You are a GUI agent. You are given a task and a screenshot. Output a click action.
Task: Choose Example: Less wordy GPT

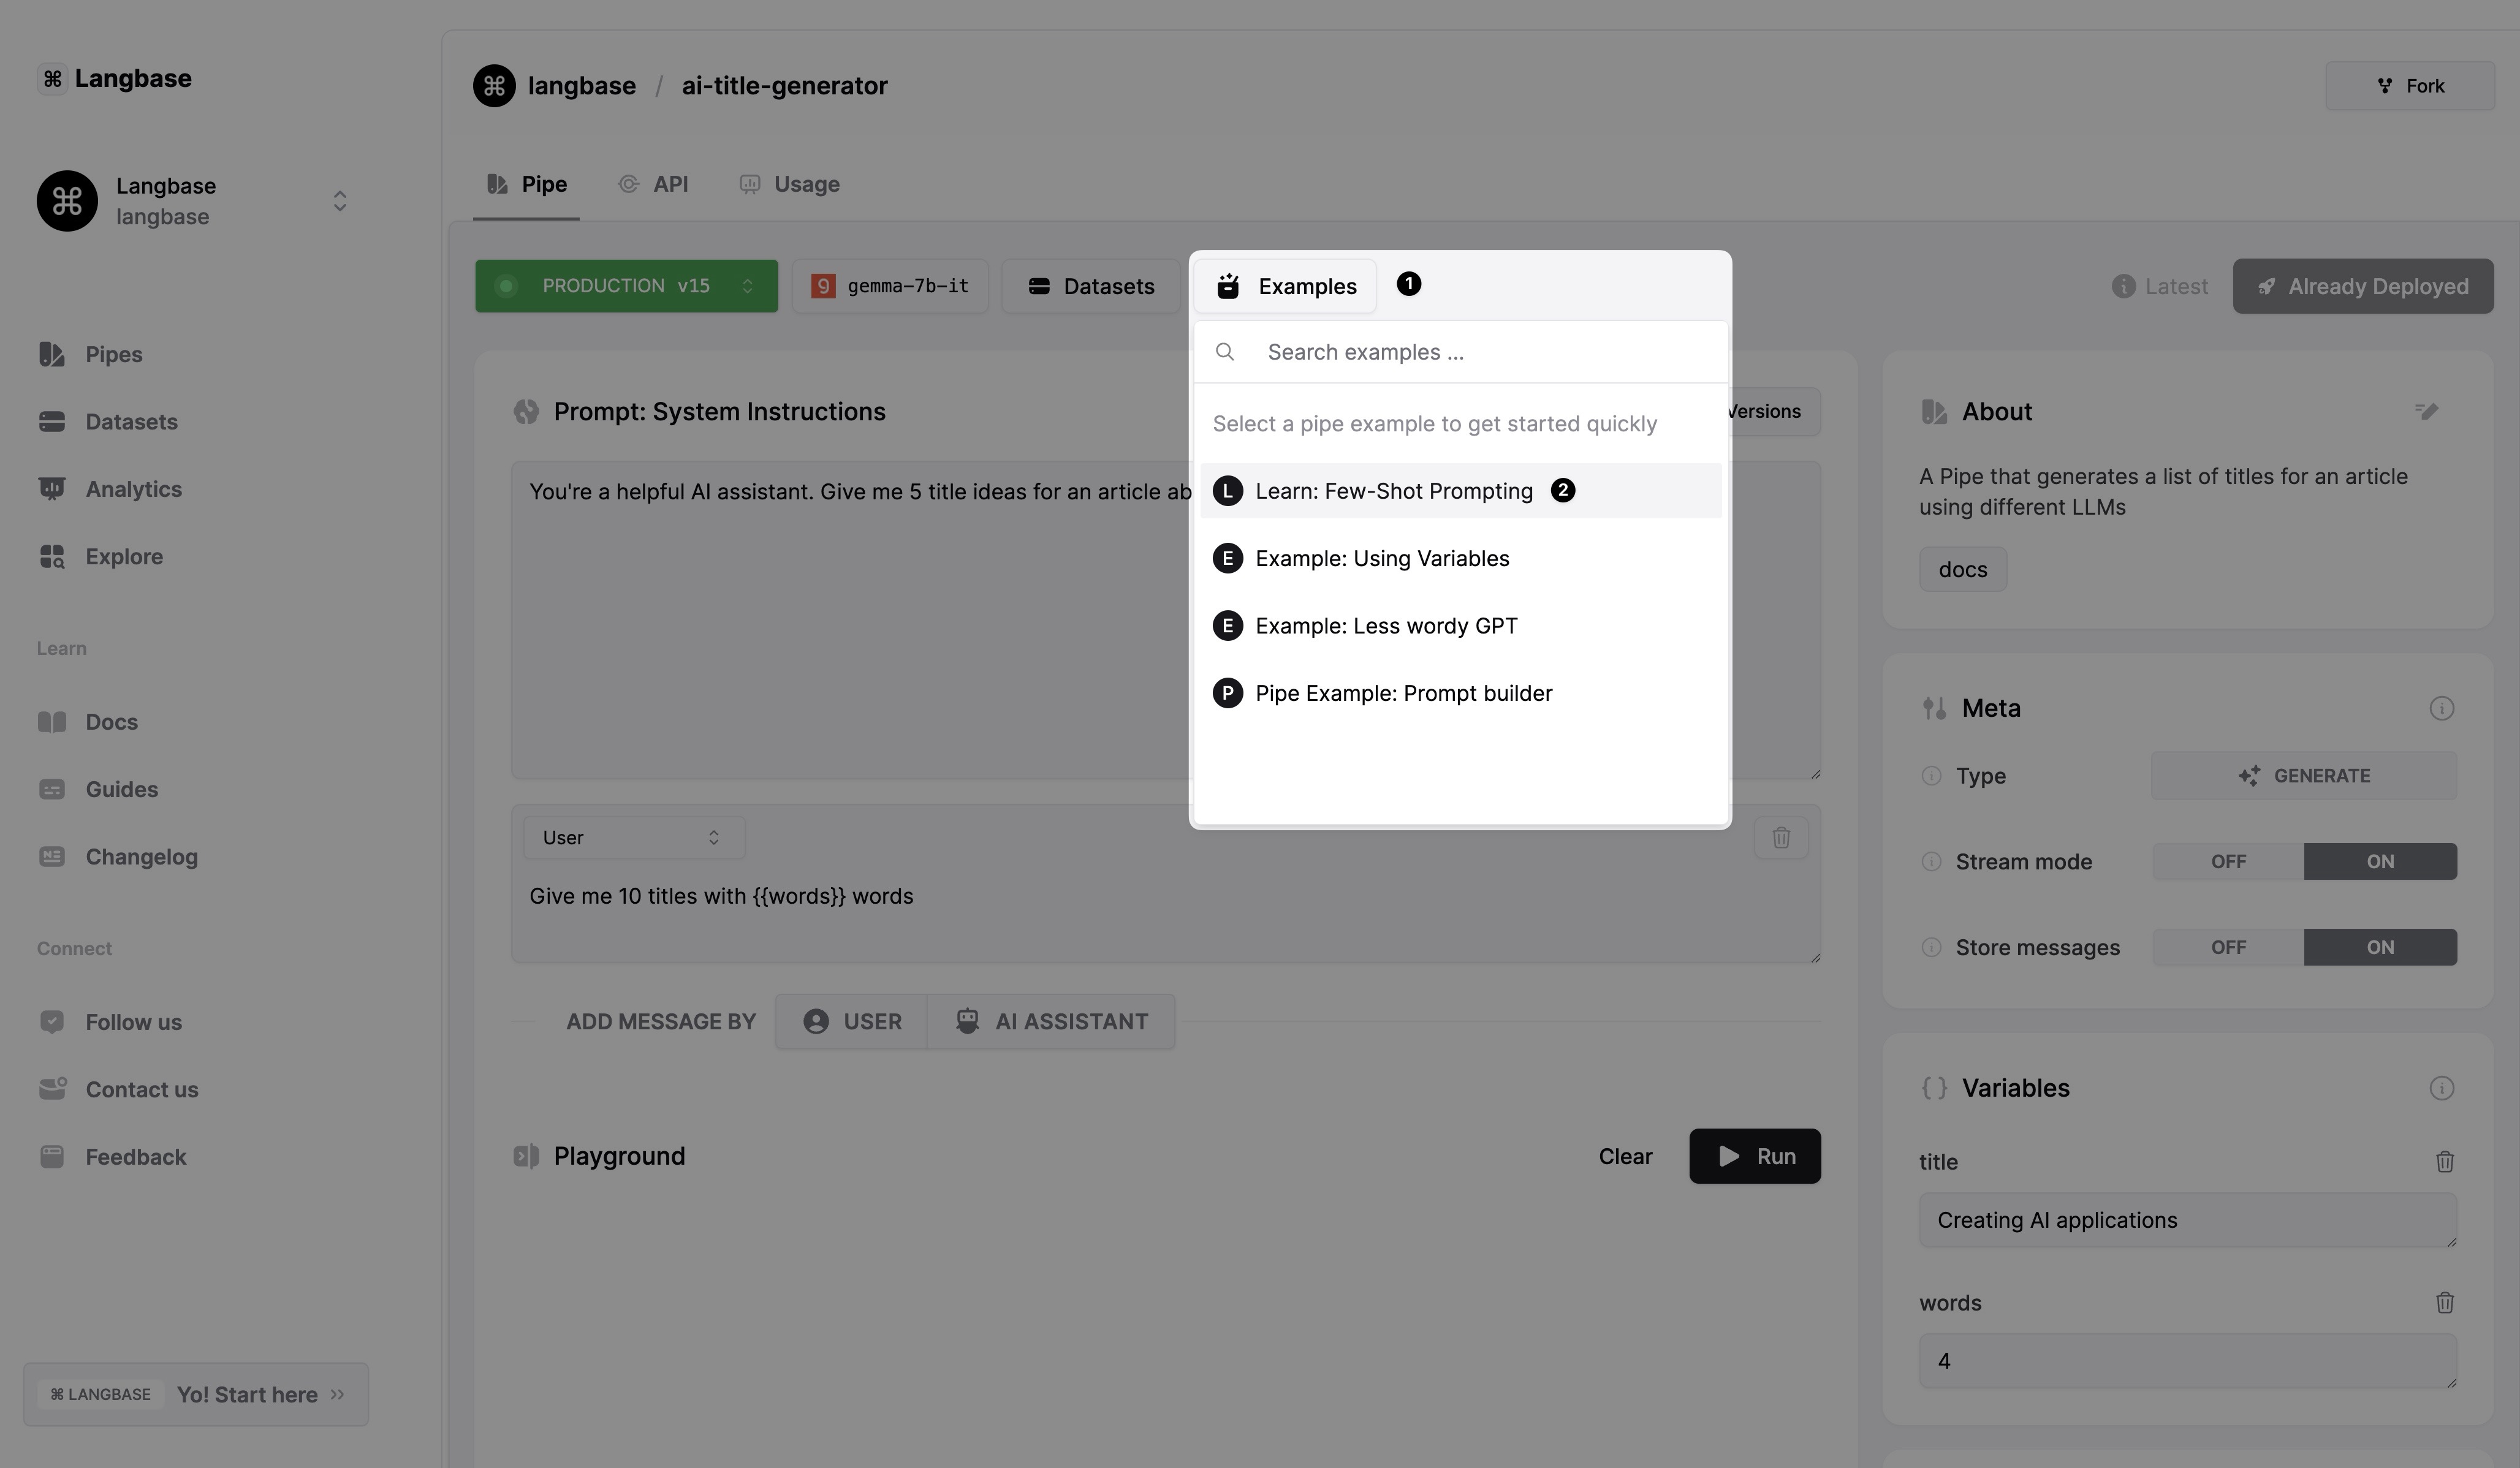click(x=1386, y=626)
